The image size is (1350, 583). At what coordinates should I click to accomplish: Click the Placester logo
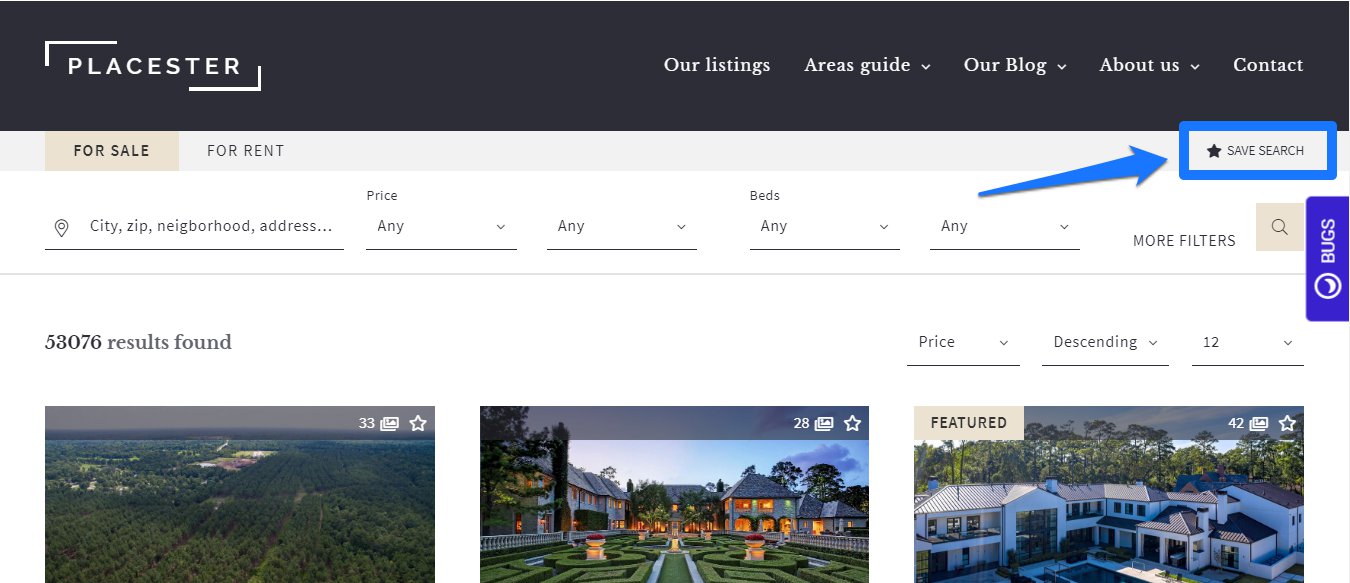(x=153, y=66)
